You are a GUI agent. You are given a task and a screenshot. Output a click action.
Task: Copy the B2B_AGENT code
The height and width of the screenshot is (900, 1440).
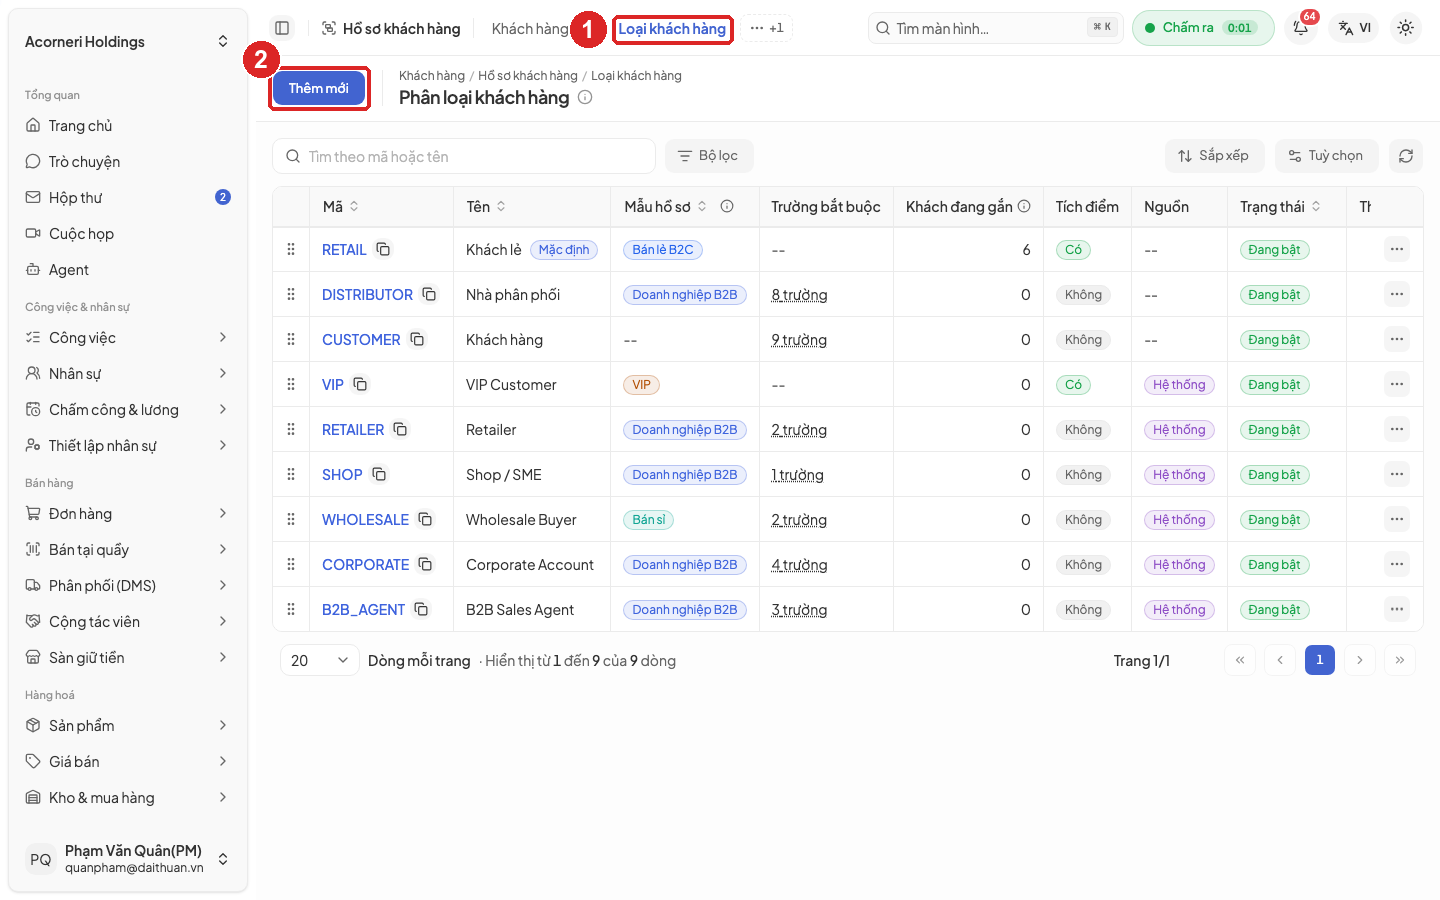(421, 609)
